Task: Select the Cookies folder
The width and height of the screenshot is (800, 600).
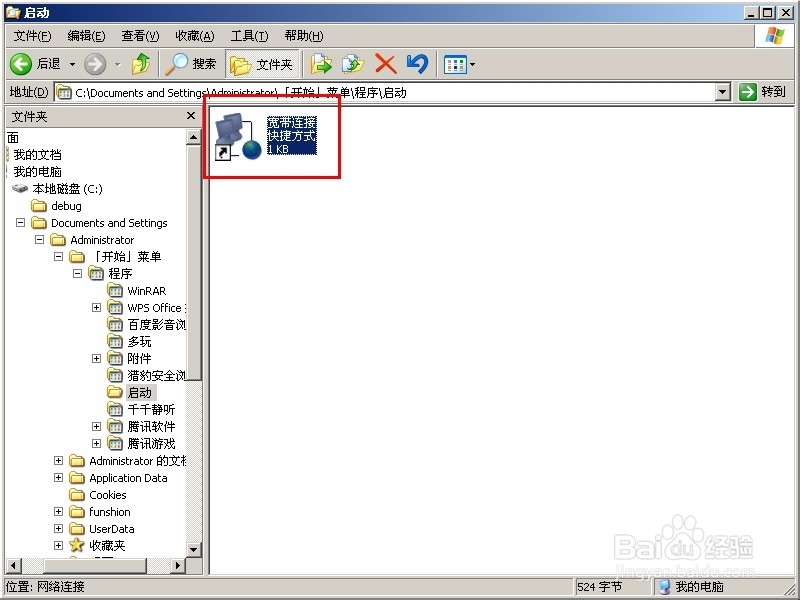Action: (108, 495)
